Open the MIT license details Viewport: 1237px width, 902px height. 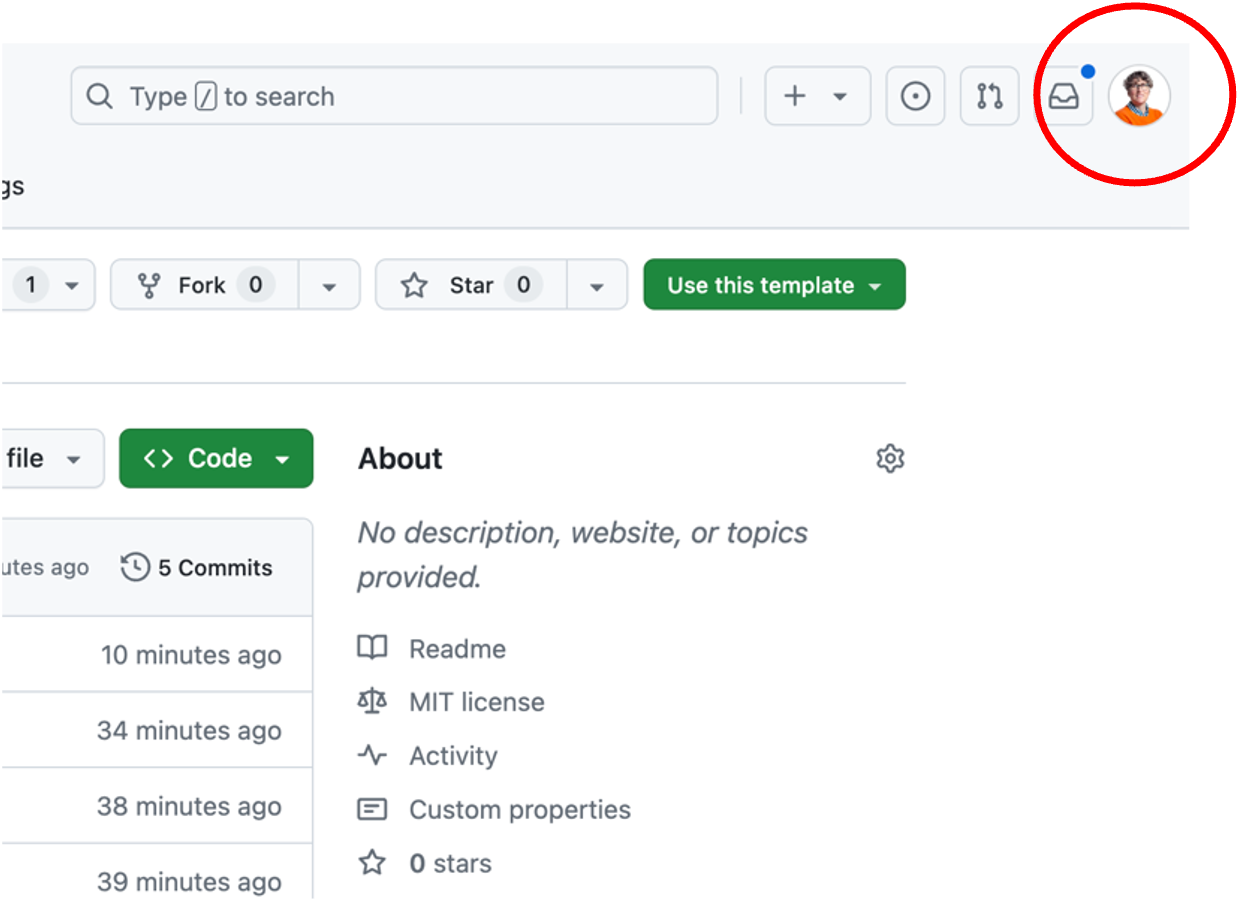point(476,702)
